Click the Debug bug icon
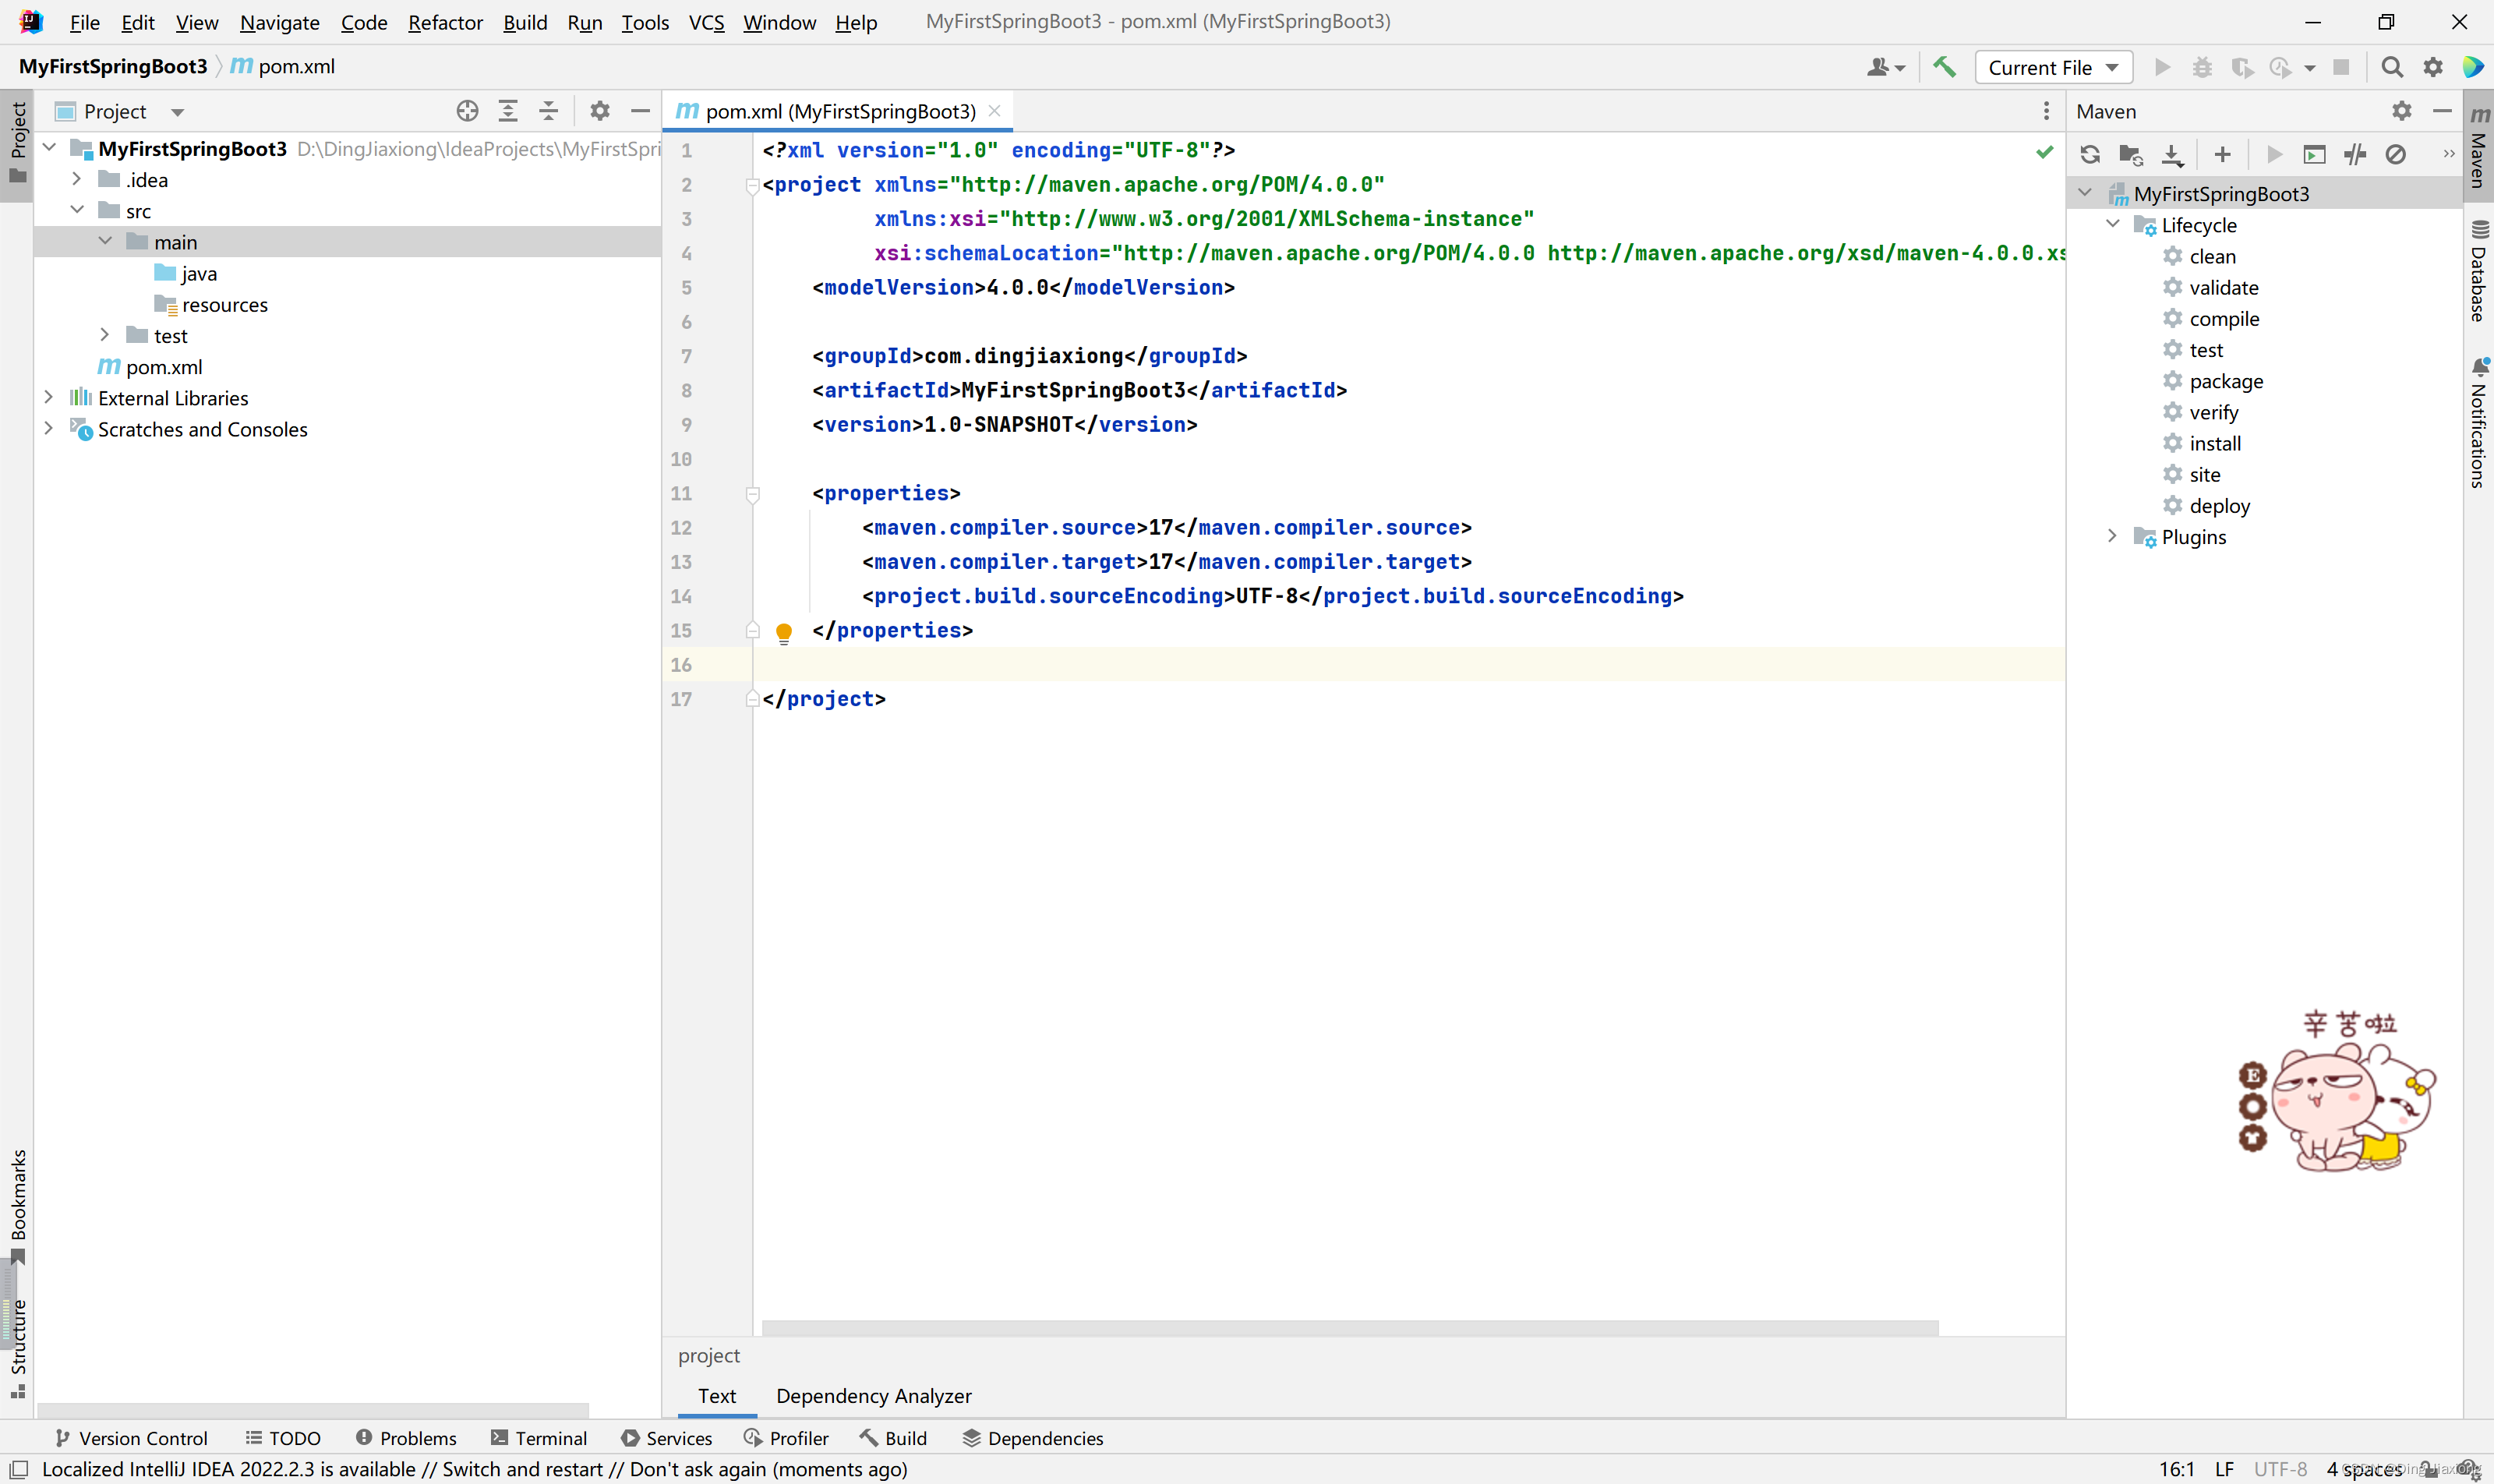This screenshot has height=1484, width=2494. (x=2202, y=67)
